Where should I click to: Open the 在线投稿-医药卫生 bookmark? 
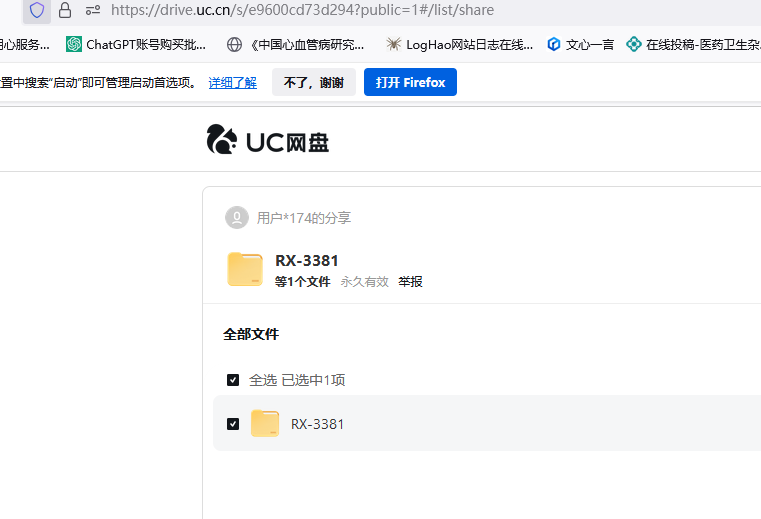[x=693, y=45]
